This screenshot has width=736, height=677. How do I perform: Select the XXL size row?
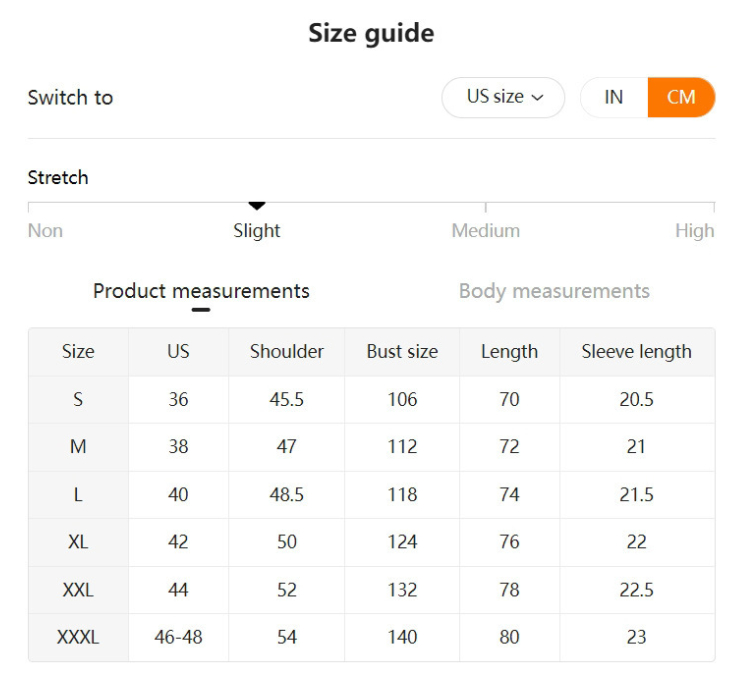[x=78, y=590]
